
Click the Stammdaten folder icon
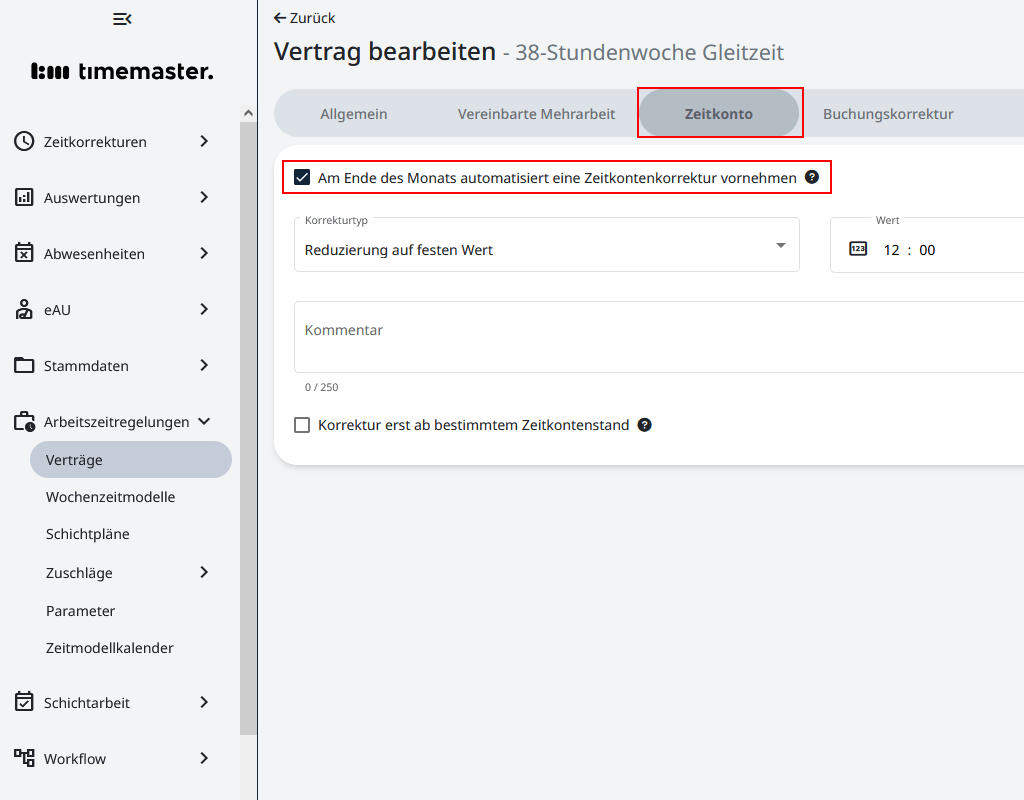click(24, 366)
